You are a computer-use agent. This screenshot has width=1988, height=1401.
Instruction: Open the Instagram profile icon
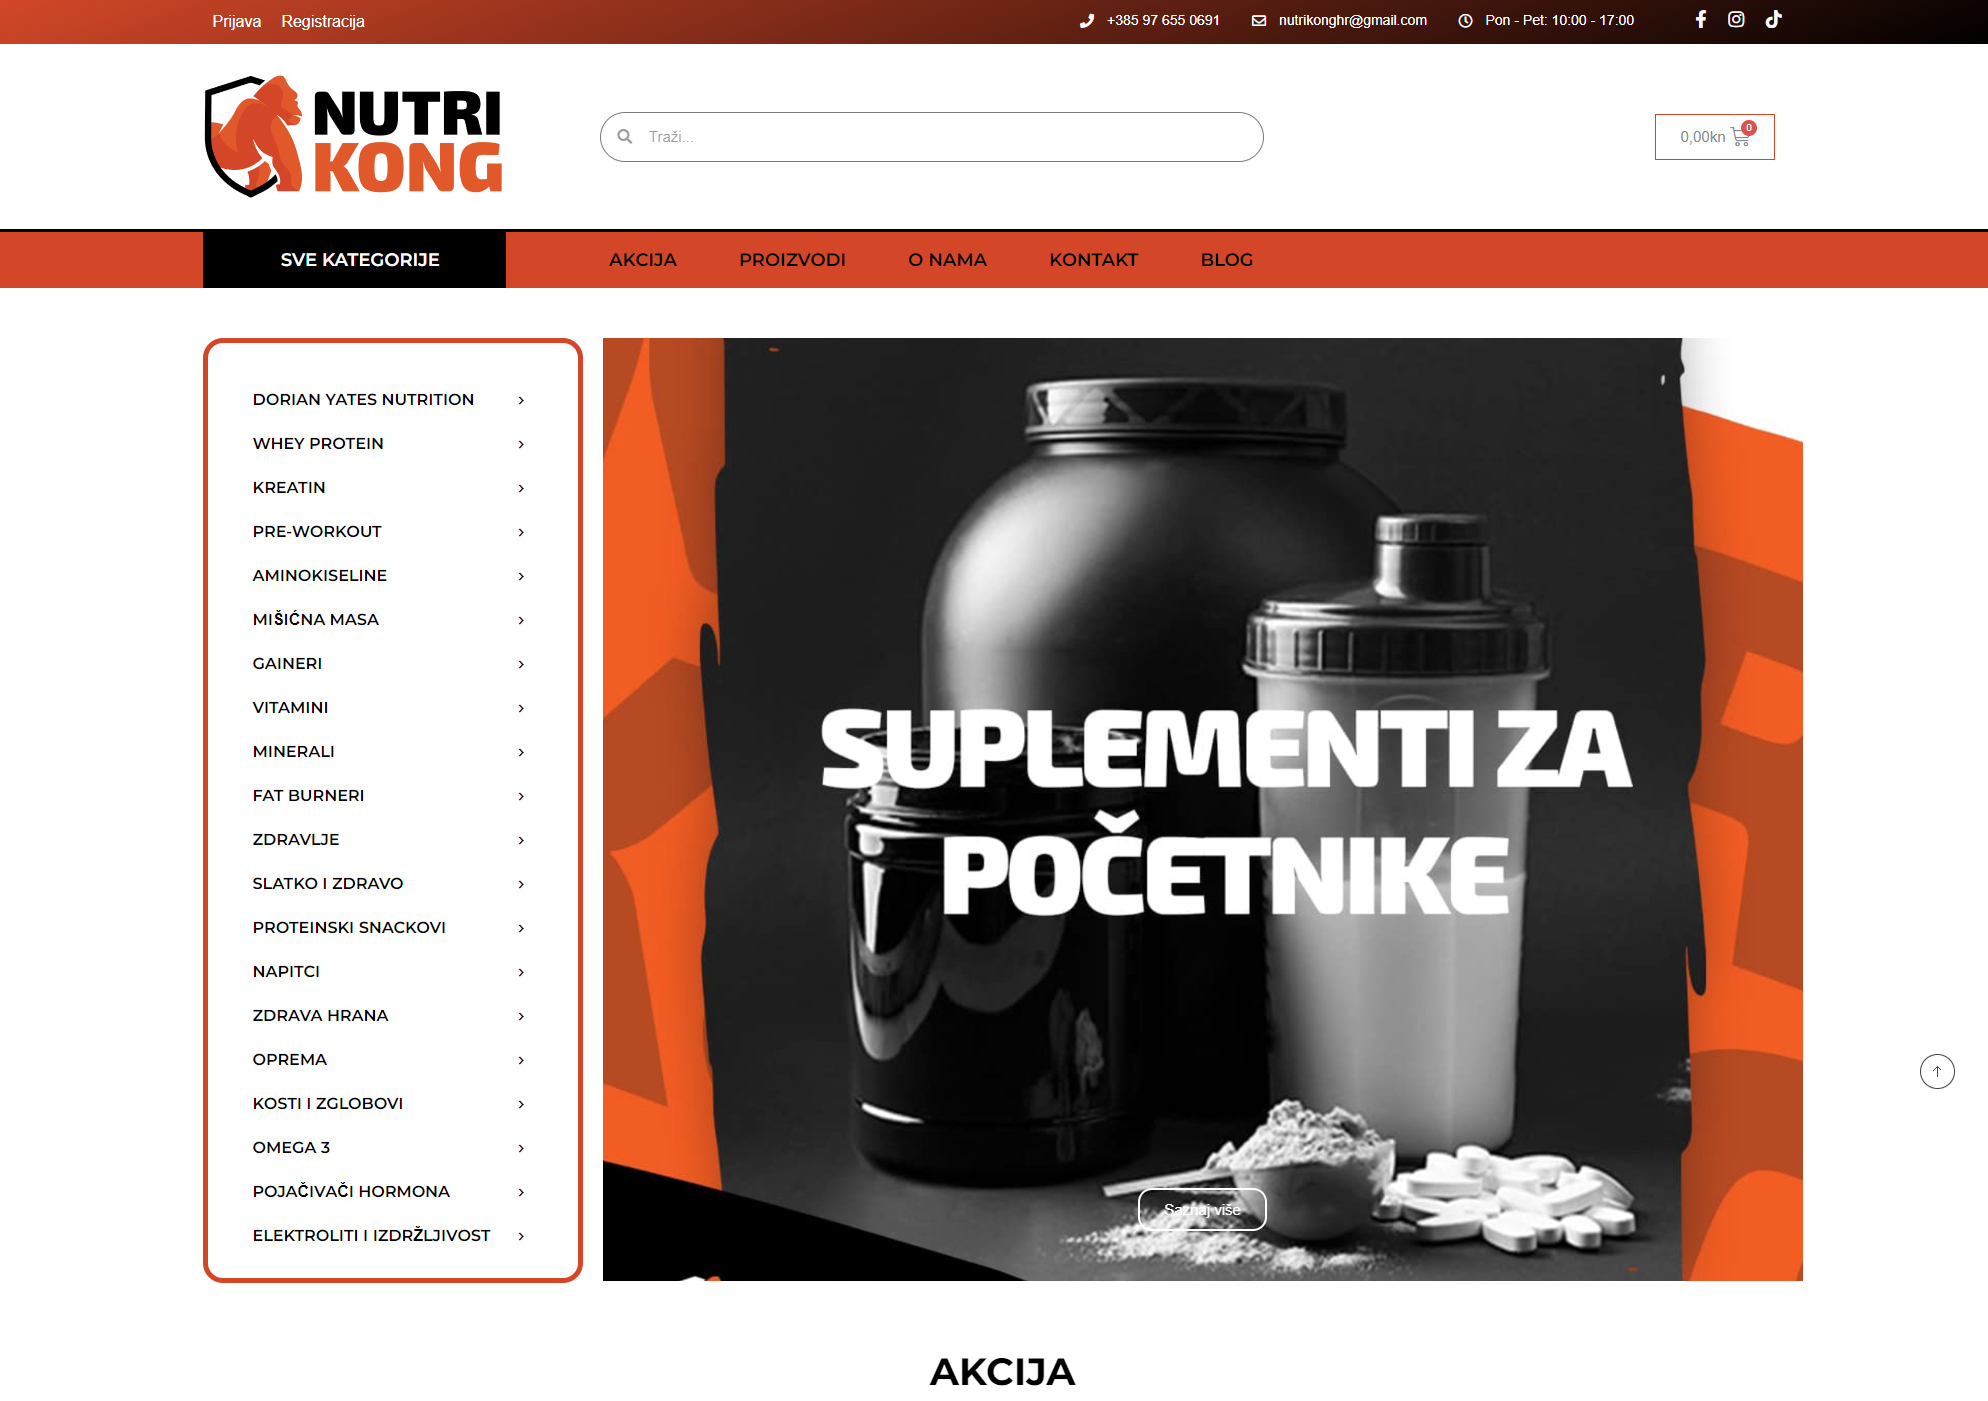pos(1736,20)
